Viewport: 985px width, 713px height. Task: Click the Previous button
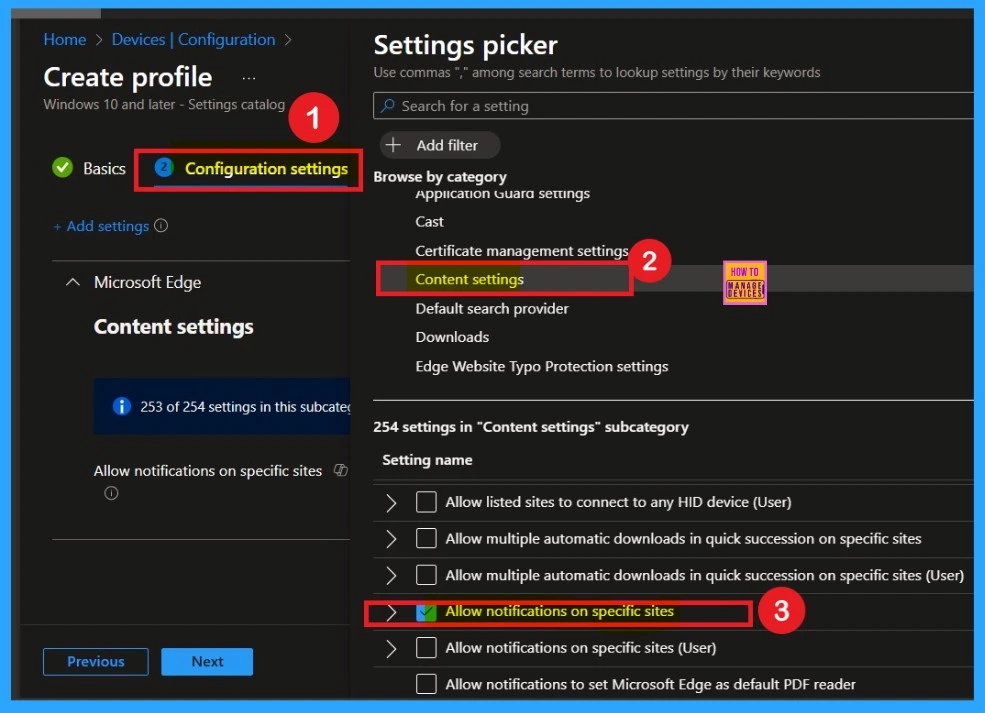tap(95, 661)
